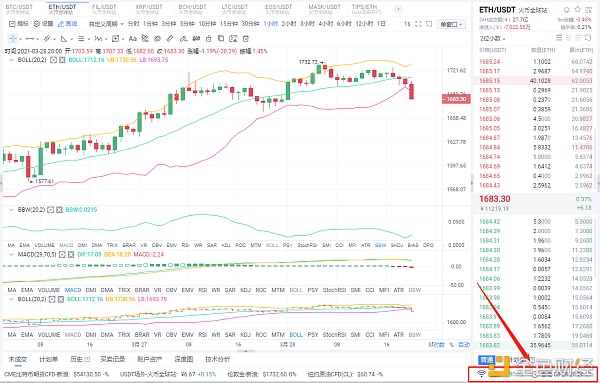Image resolution: width=600 pixels, height=383 pixels.
Task: Switch chart to 5分钟 interval
Action: pyautogui.click(x=188, y=24)
